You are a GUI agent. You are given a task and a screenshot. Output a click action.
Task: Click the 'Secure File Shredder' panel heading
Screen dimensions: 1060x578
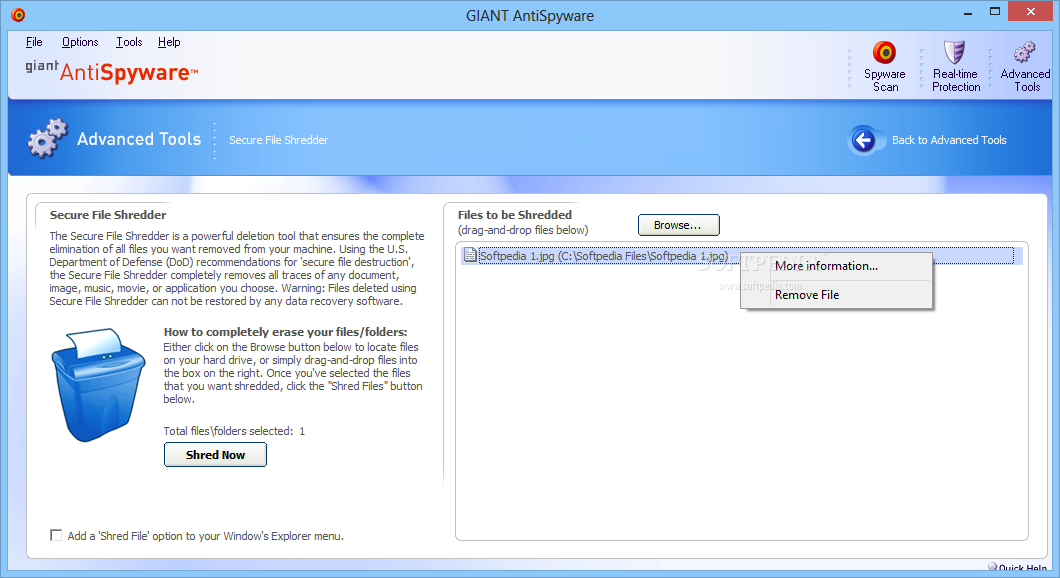click(x=107, y=215)
